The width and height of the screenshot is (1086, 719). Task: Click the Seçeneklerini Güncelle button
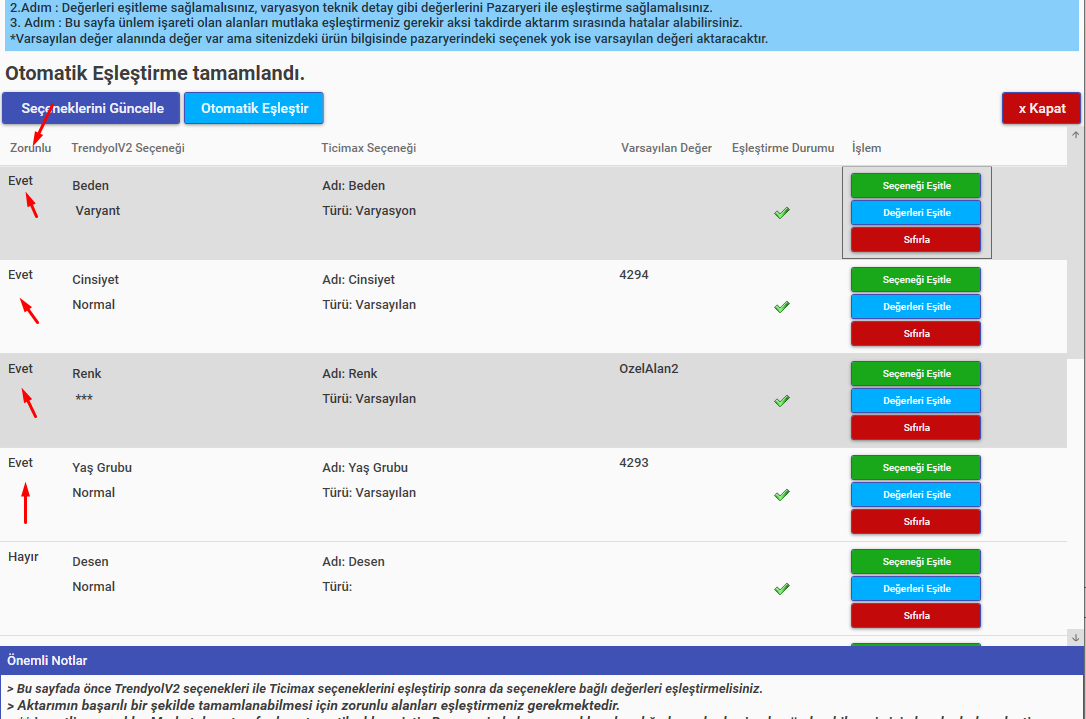click(91, 108)
